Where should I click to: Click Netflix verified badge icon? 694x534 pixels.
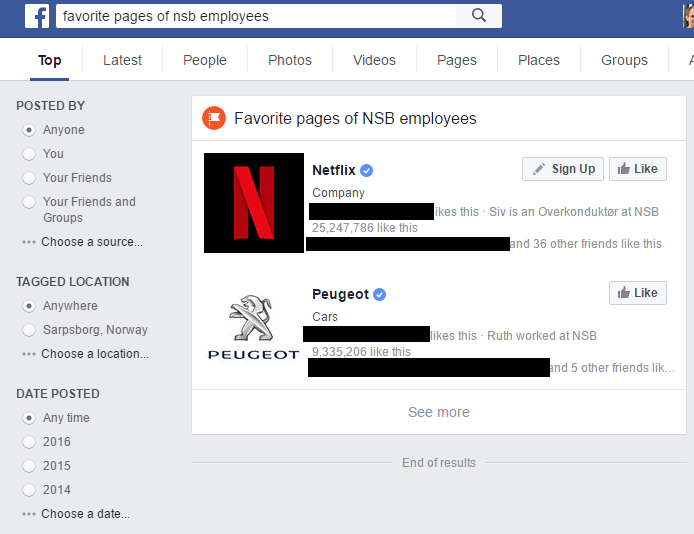(366, 170)
